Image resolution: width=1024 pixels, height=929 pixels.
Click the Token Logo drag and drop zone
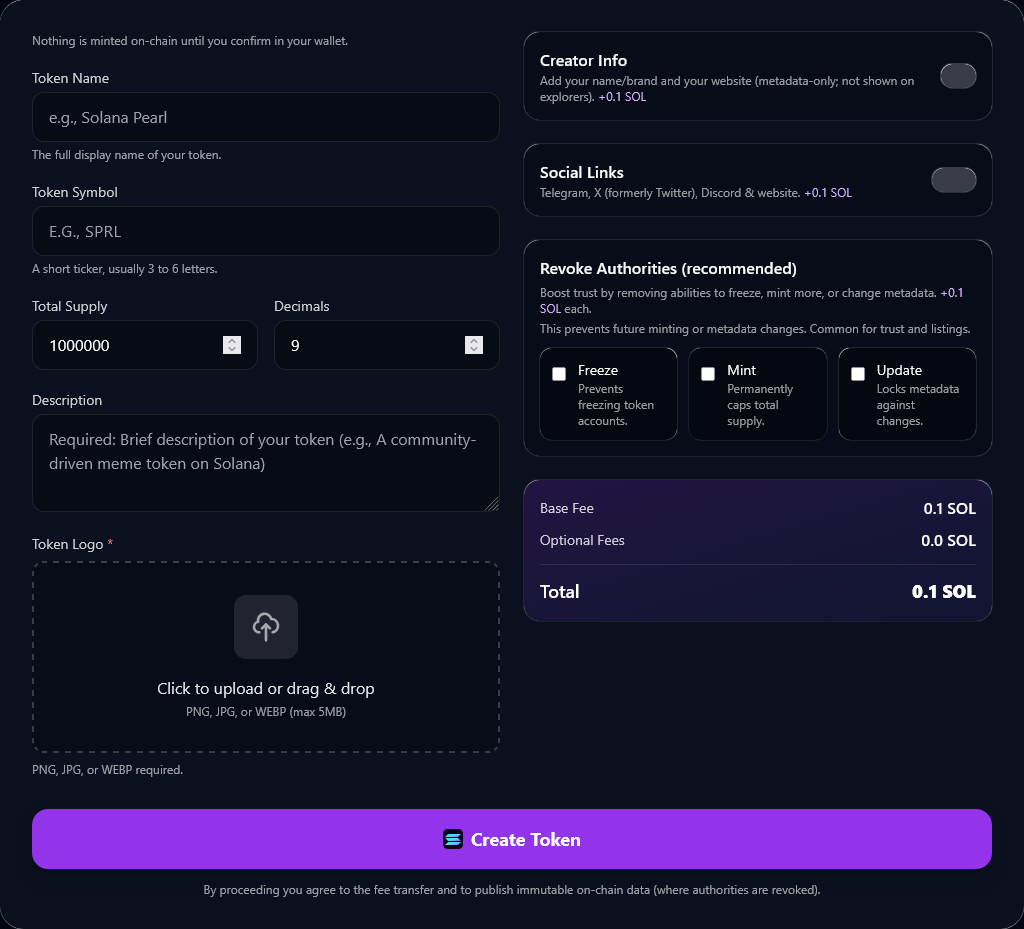(x=265, y=657)
